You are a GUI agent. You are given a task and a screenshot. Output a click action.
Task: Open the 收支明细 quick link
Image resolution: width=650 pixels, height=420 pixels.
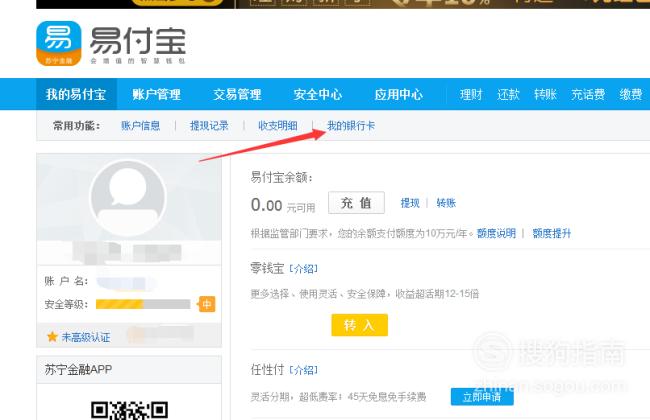point(278,126)
